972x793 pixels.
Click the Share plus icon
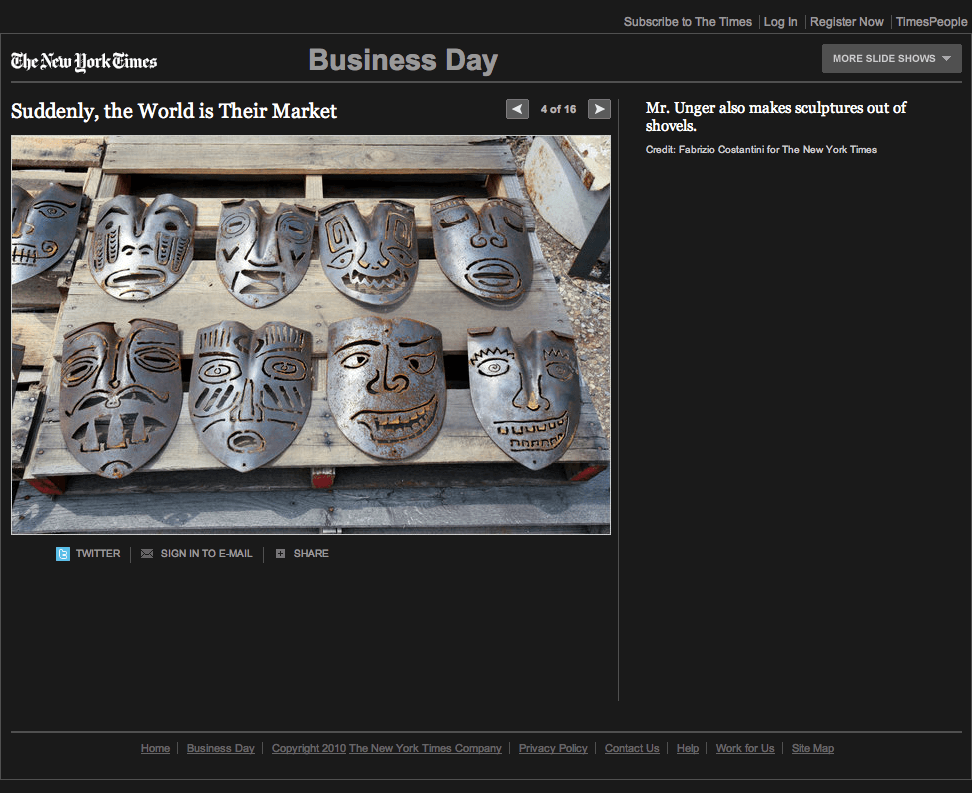tap(281, 554)
